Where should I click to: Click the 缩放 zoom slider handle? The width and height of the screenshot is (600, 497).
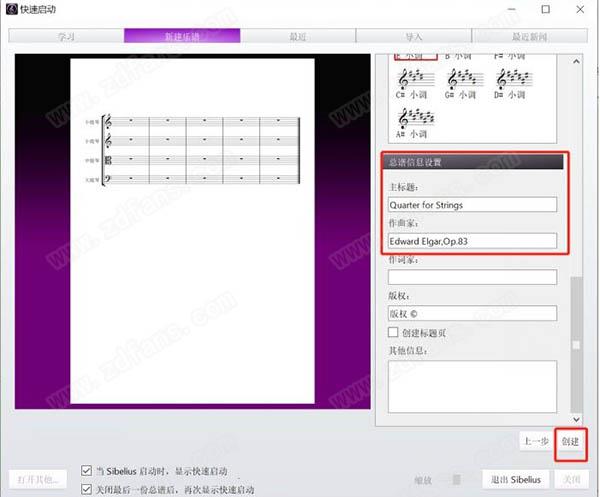[x=456, y=479]
